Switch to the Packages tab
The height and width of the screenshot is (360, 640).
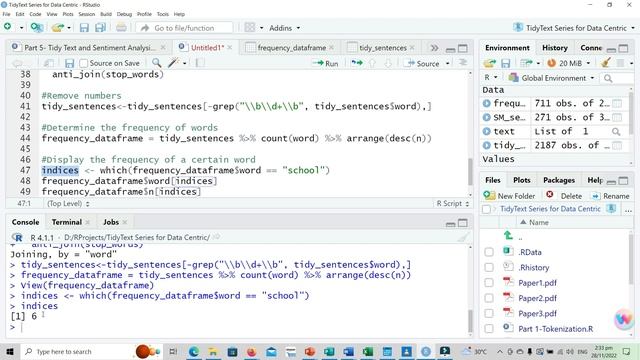pyautogui.click(x=559, y=180)
